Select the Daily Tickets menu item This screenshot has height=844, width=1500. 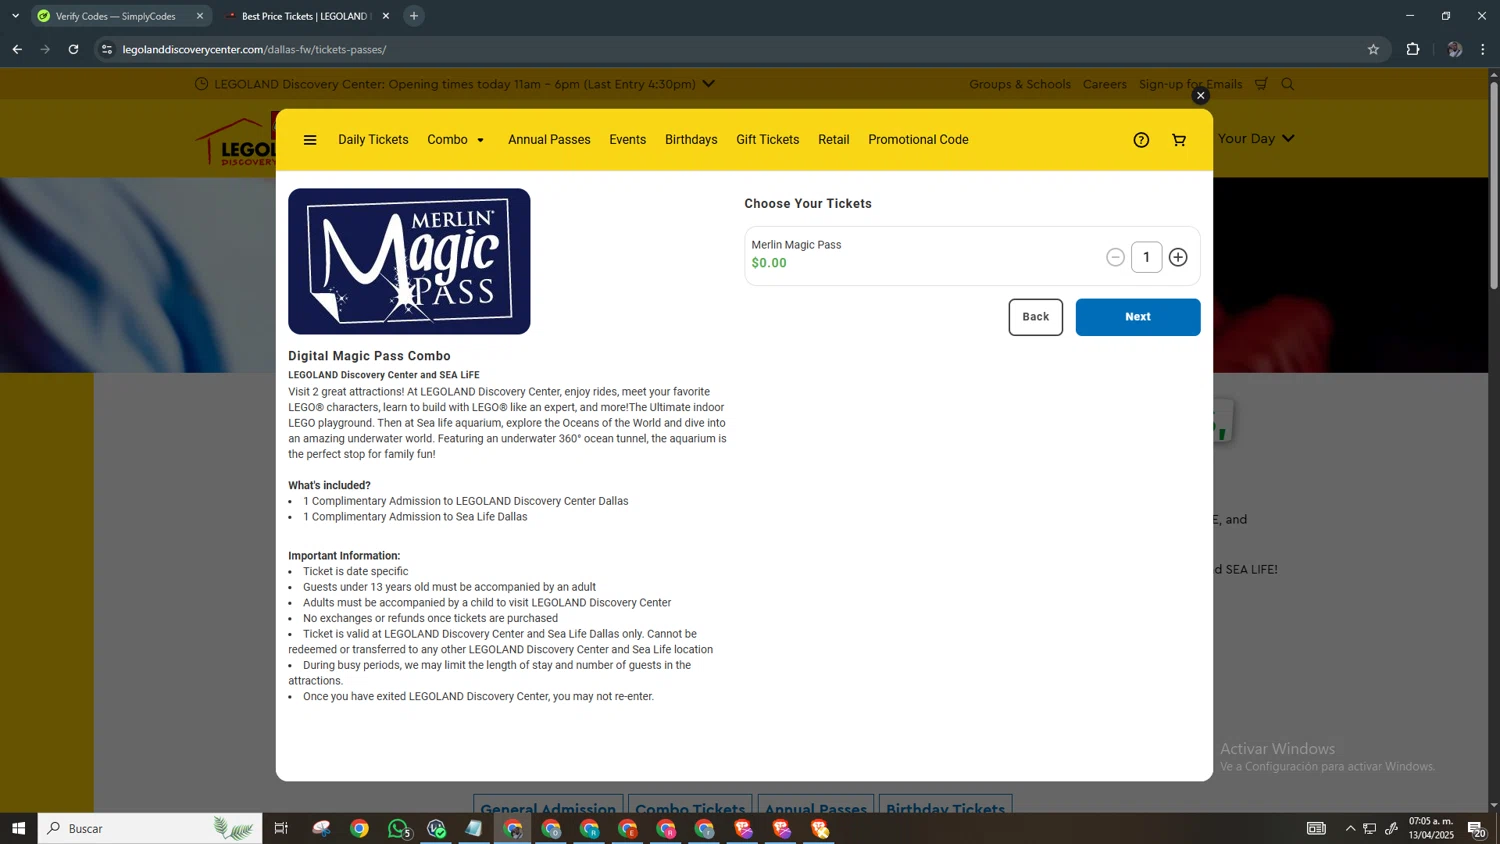[x=373, y=140]
